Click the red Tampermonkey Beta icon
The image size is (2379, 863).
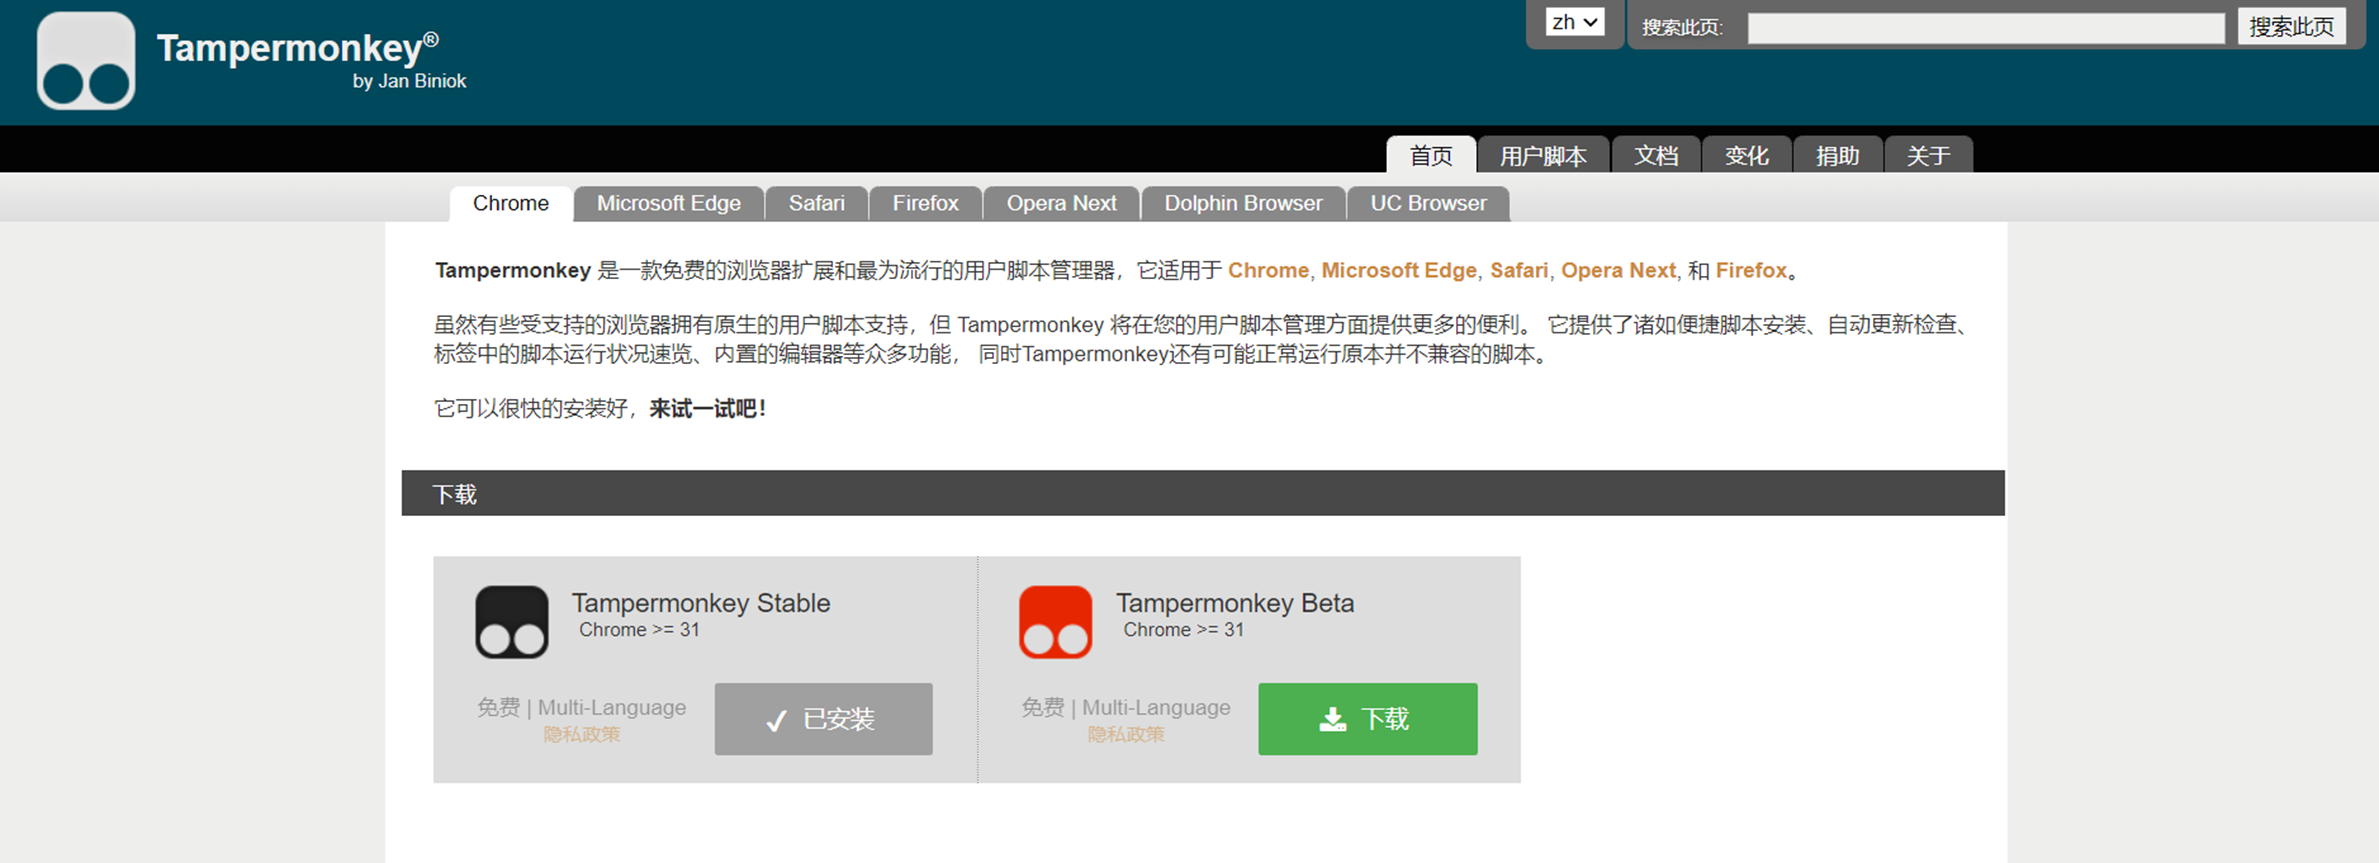pyautogui.click(x=1055, y=622)
